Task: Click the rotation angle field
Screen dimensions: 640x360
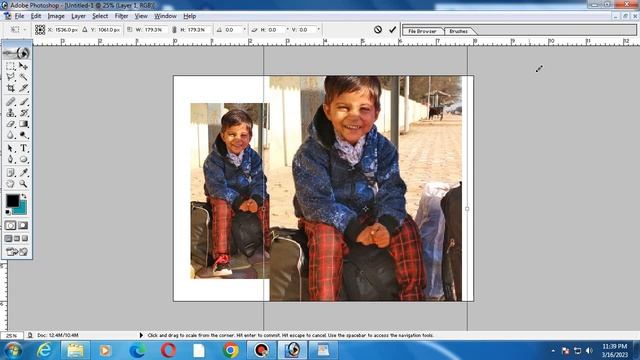Action: [x=233, y=29]
